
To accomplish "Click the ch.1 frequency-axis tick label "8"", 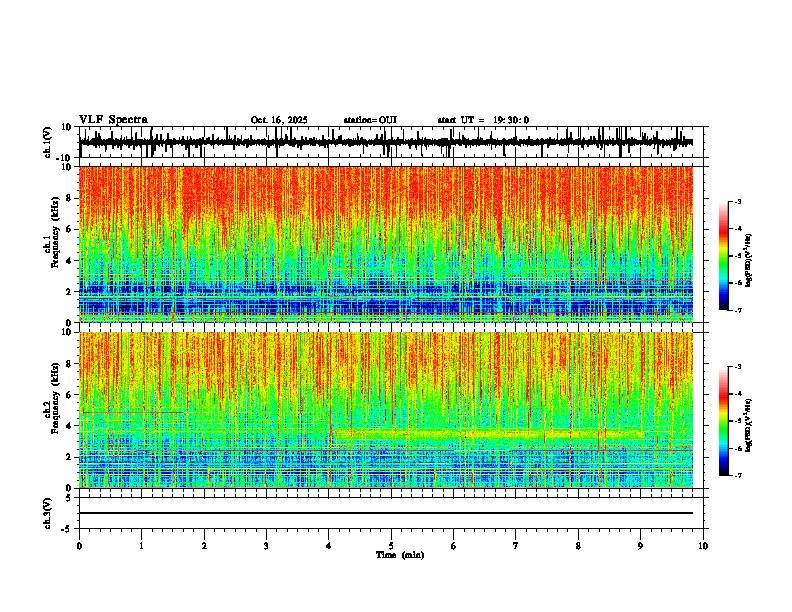I will (x=69, y=198).
